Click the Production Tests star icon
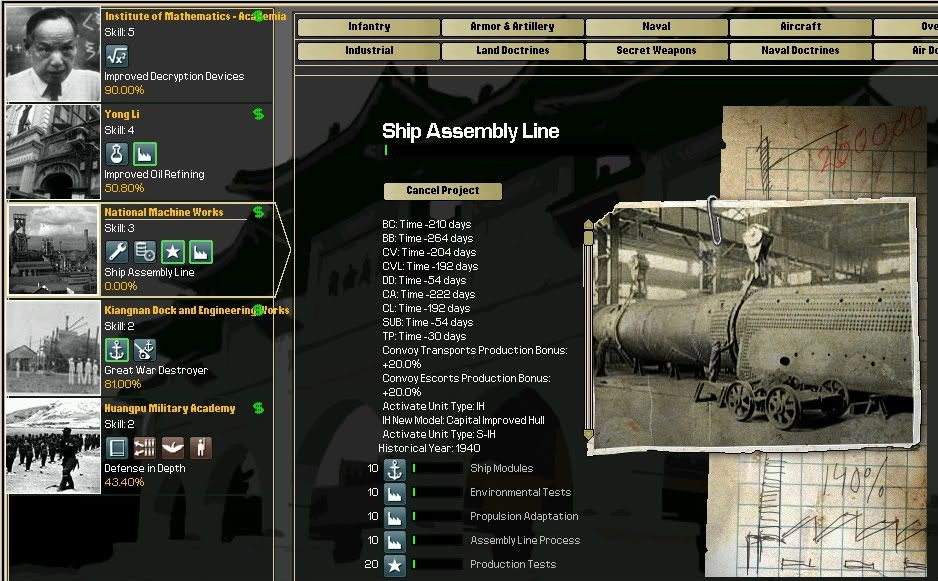Screen dimensions: 938x581 [x=394, y=564]
